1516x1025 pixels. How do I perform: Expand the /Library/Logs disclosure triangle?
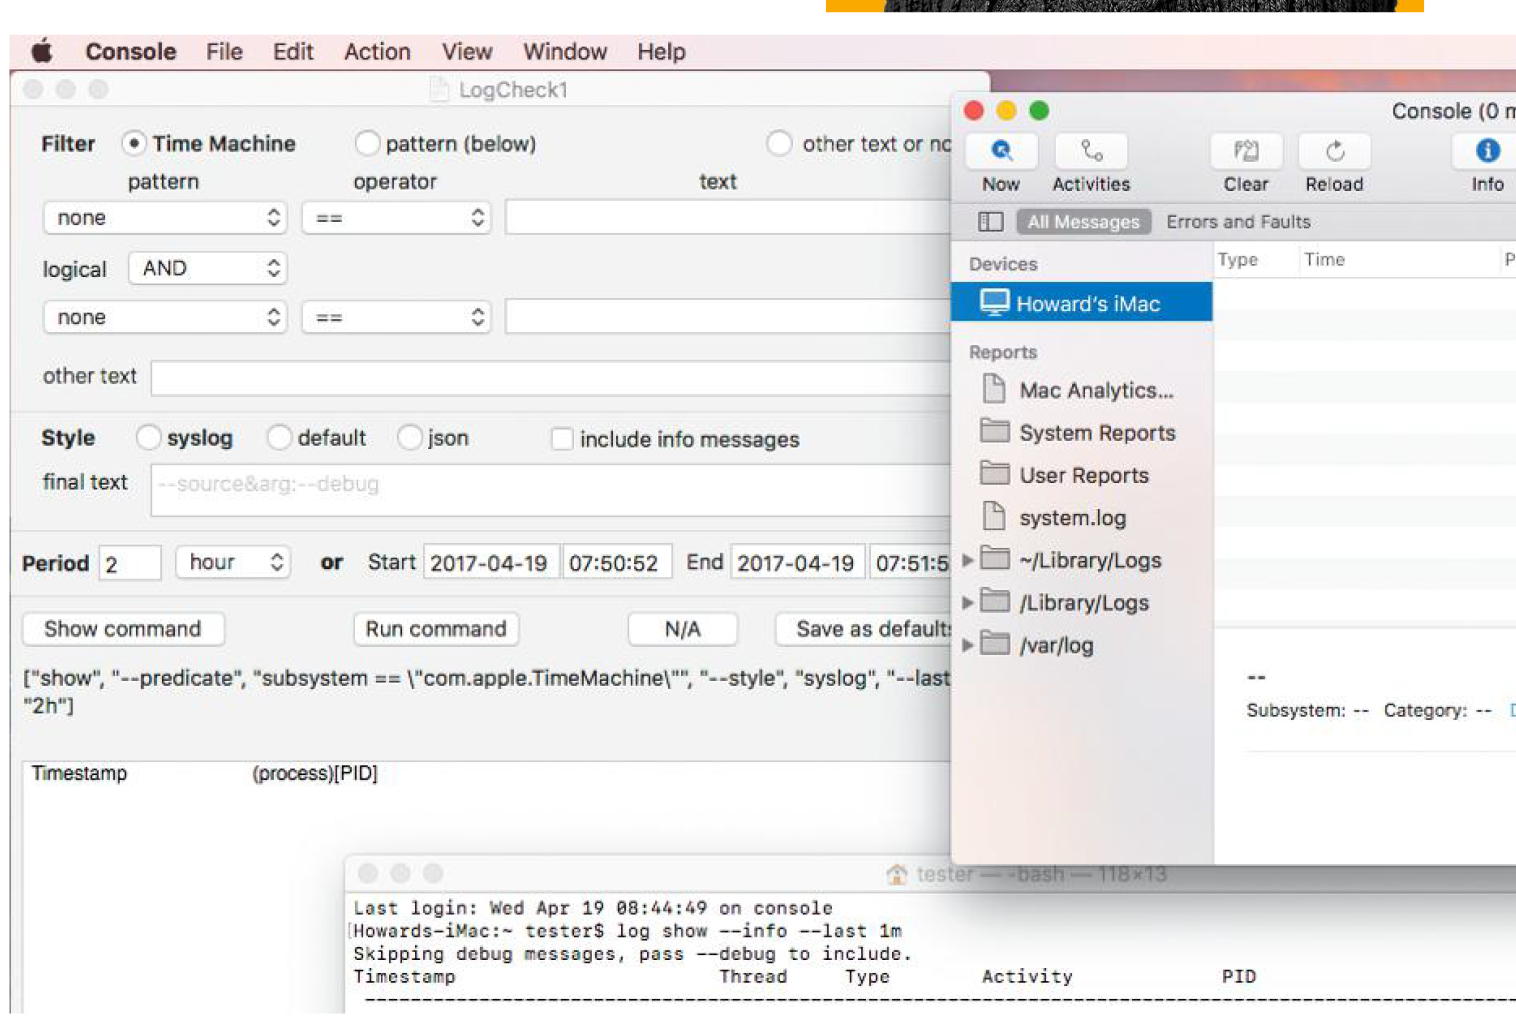(967, 602)
